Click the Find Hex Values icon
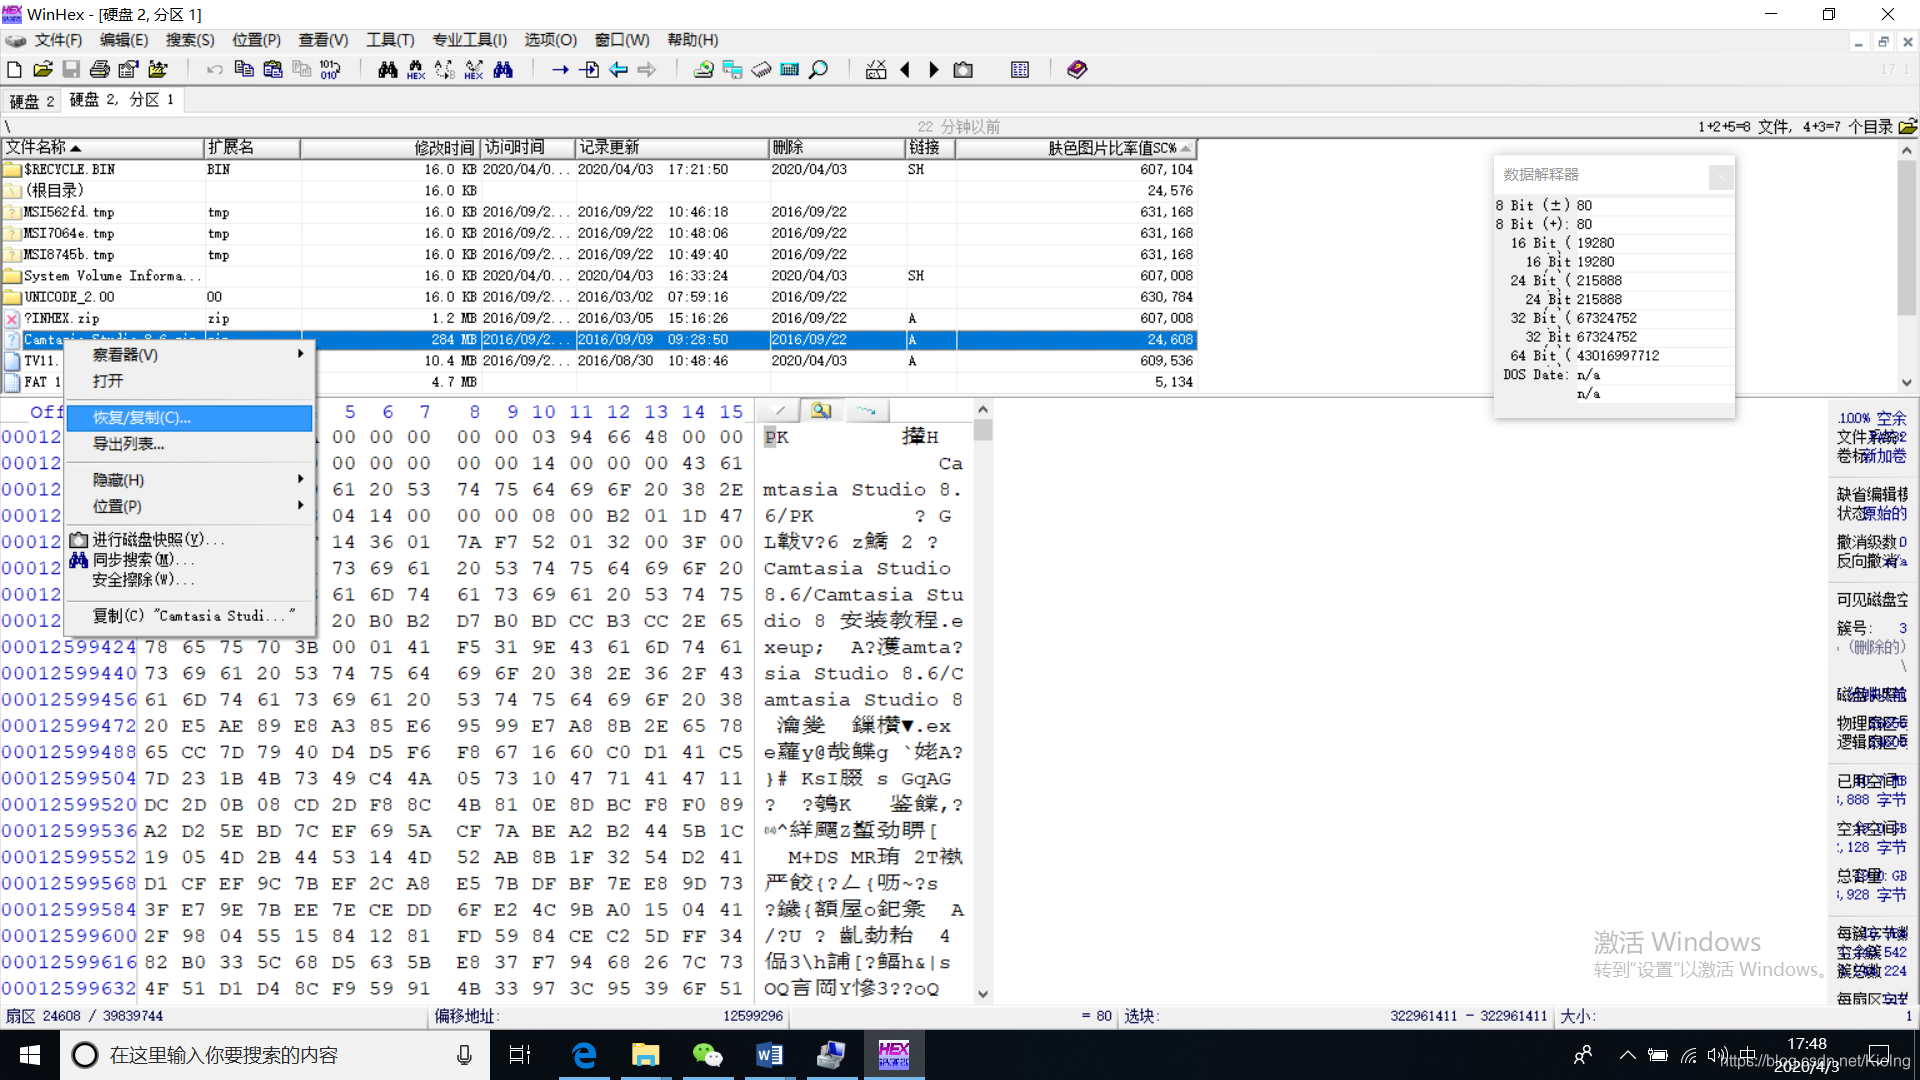Viewport: 1920px width, 1080px height. click(416, 70)
